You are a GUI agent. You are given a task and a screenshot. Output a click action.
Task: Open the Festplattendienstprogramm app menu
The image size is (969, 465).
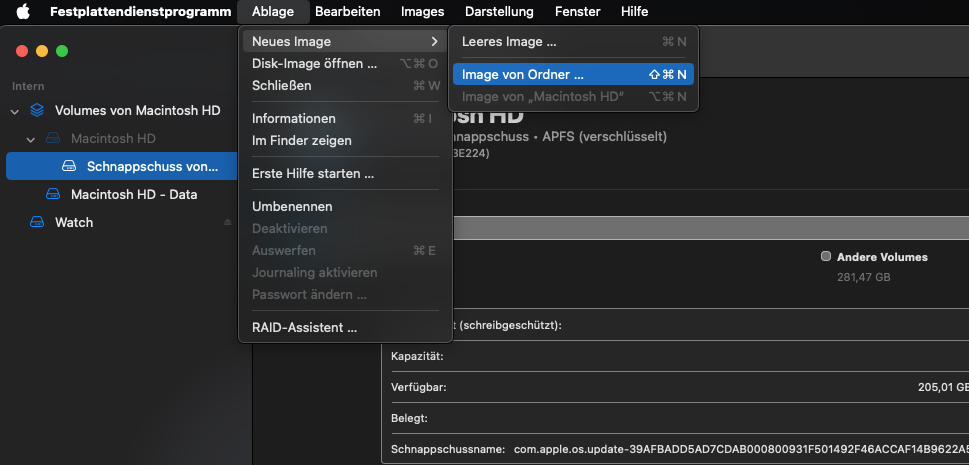point(141,11)
